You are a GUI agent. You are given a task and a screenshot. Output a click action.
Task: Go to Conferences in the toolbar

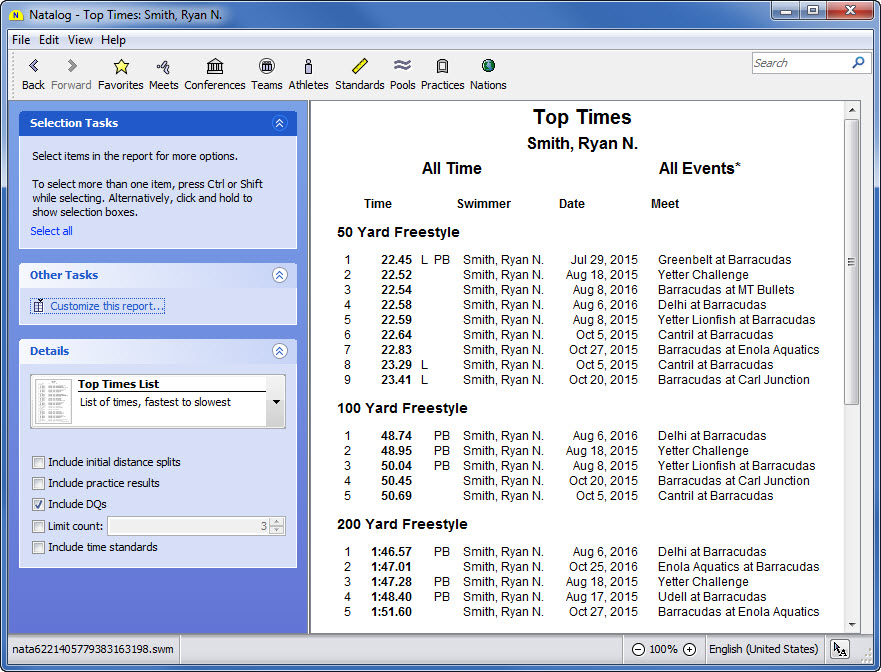click(214, 67)
